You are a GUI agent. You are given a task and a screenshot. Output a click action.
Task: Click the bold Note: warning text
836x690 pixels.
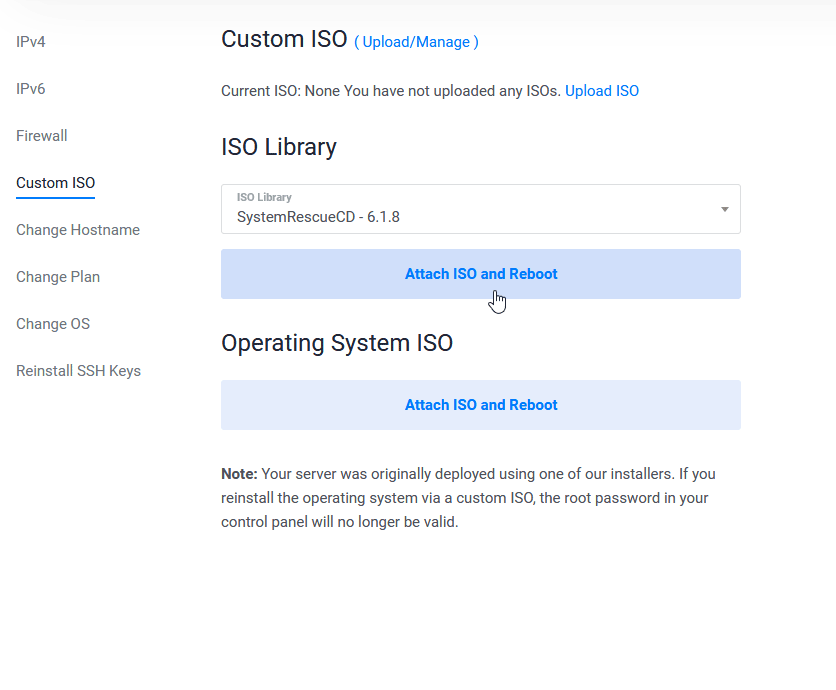(239, 474)
